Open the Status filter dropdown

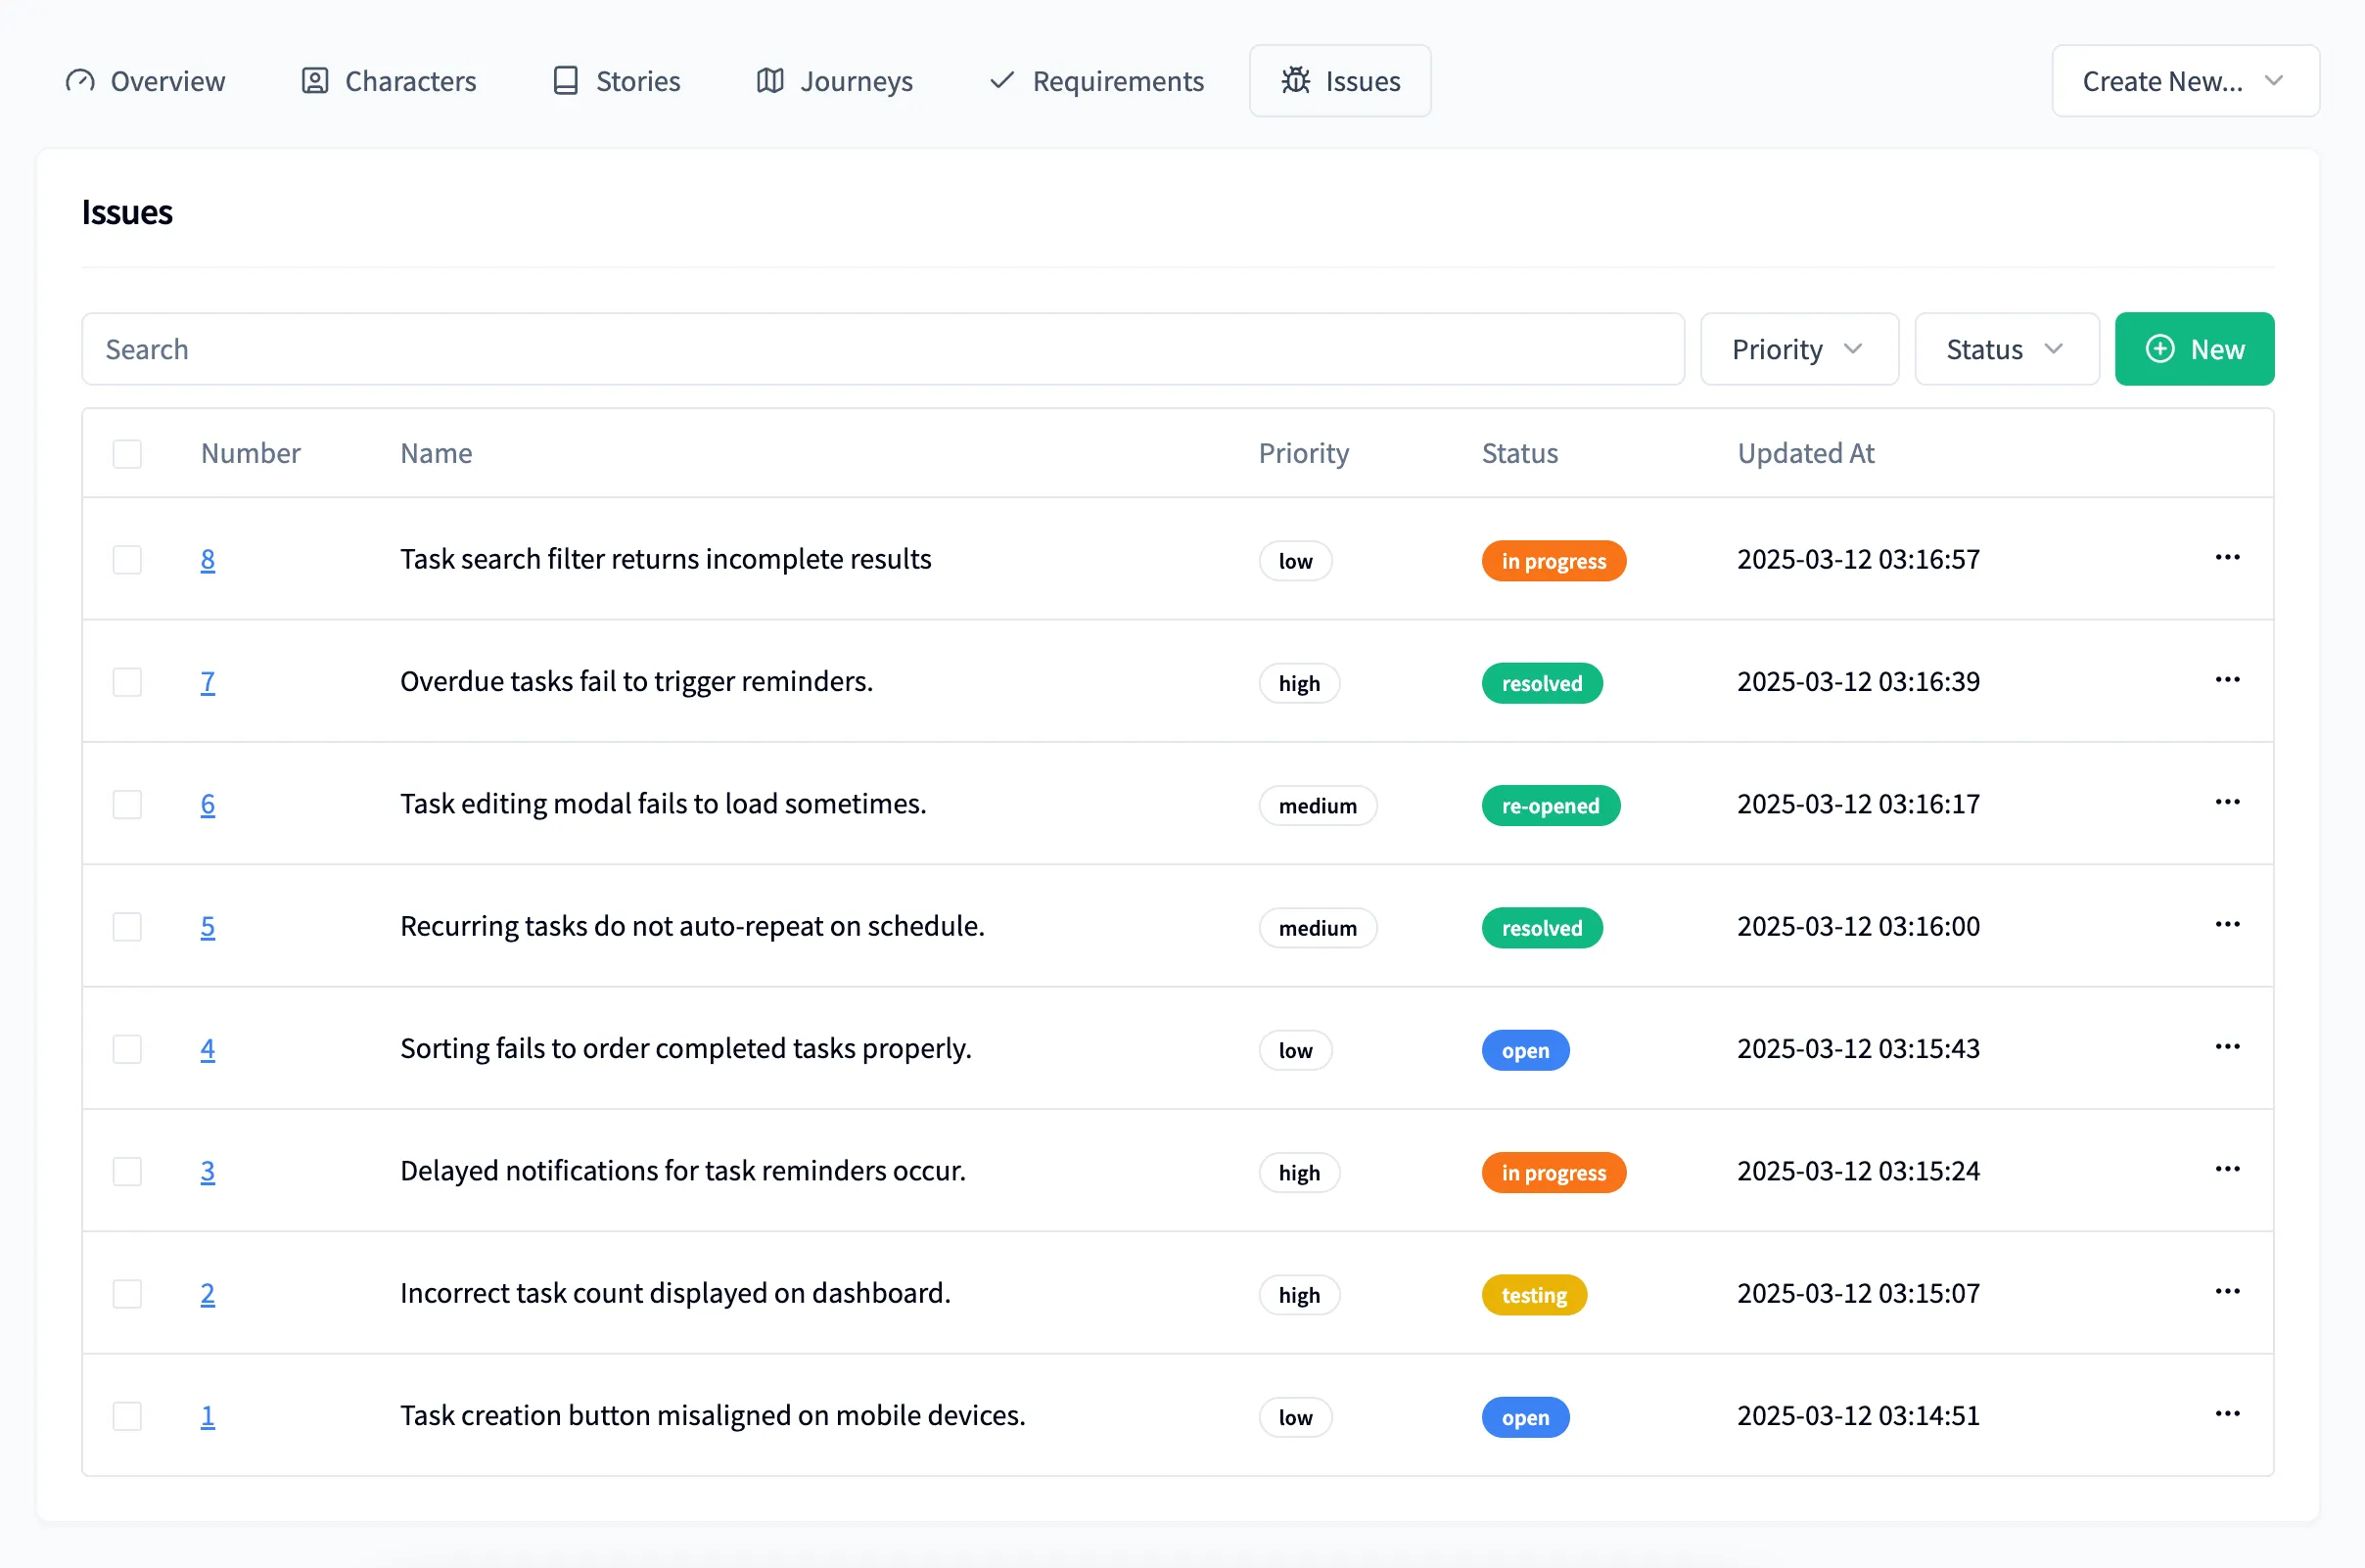[x=2006, y=349]
